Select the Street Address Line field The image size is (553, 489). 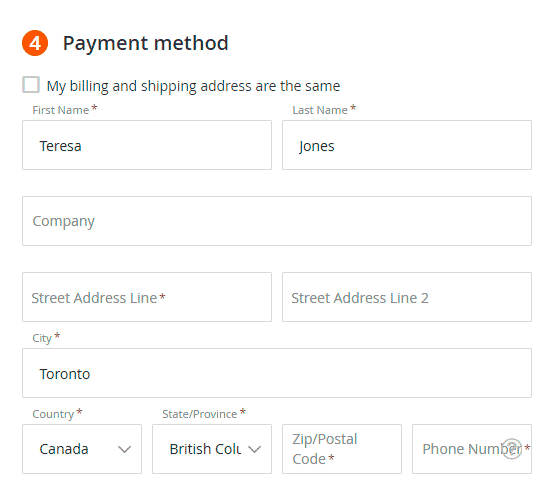pyautogui.click(x=147, y=297)
